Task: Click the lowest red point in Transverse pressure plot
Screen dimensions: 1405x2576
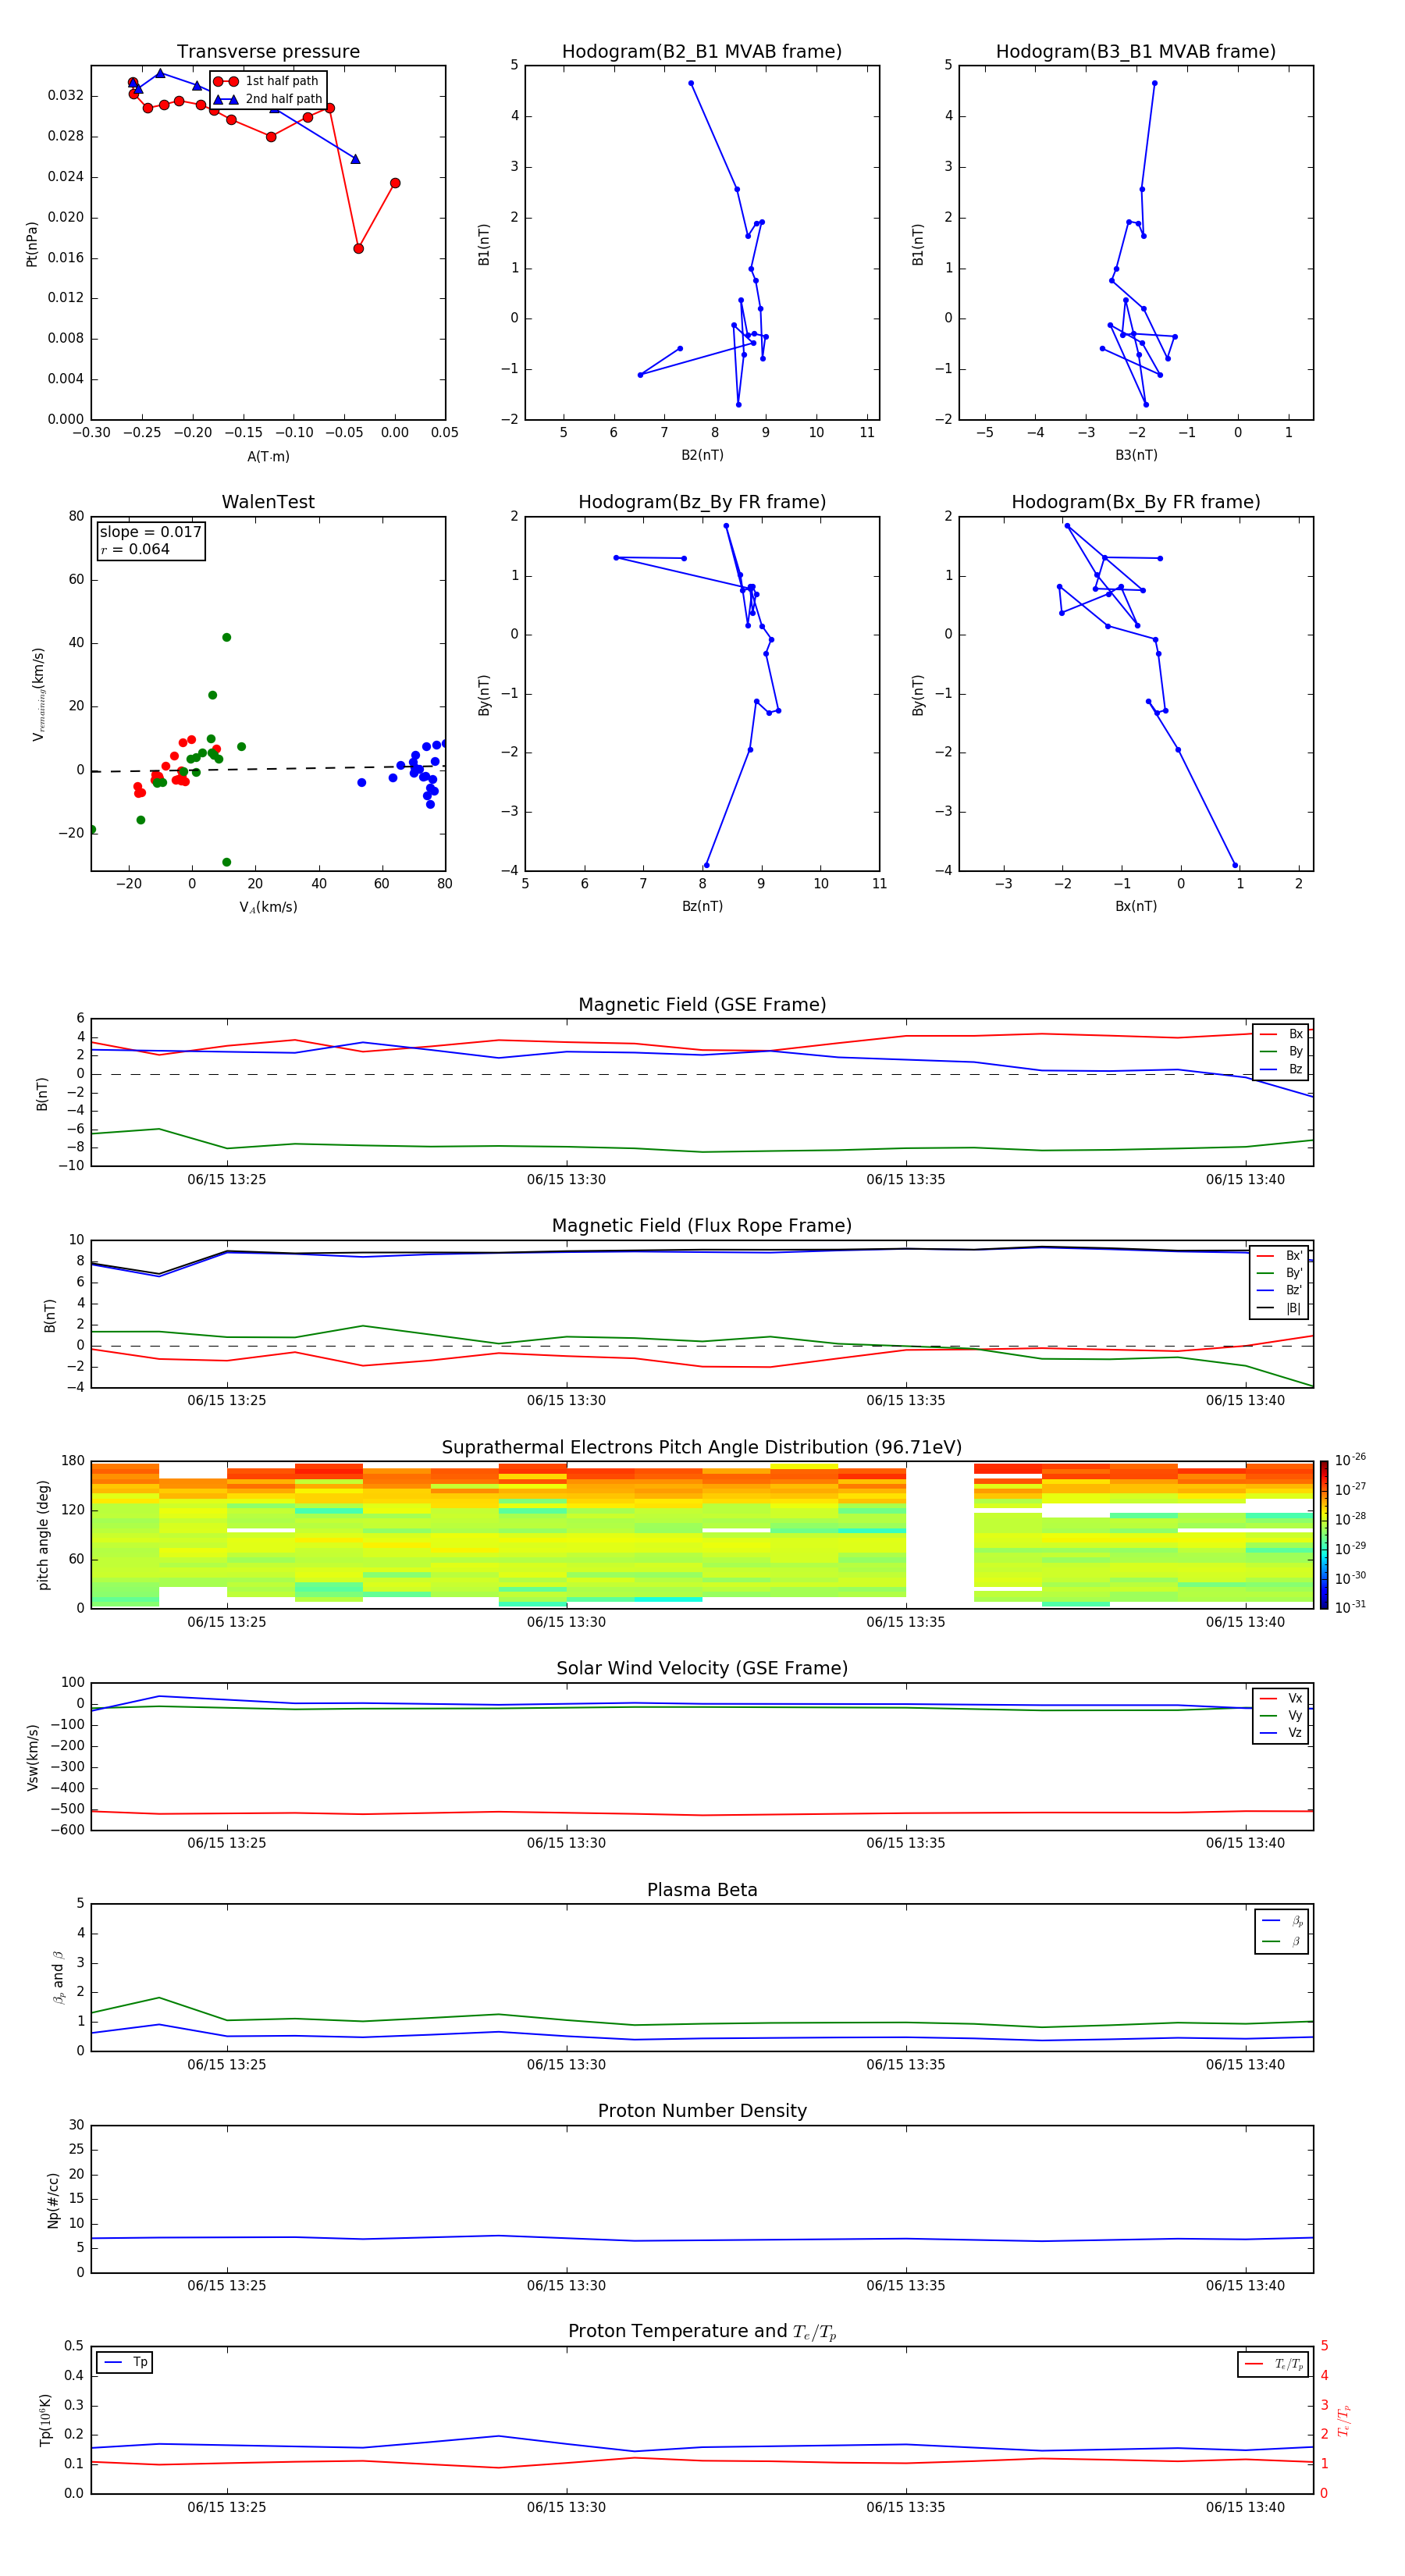Action: pos(358,249)
